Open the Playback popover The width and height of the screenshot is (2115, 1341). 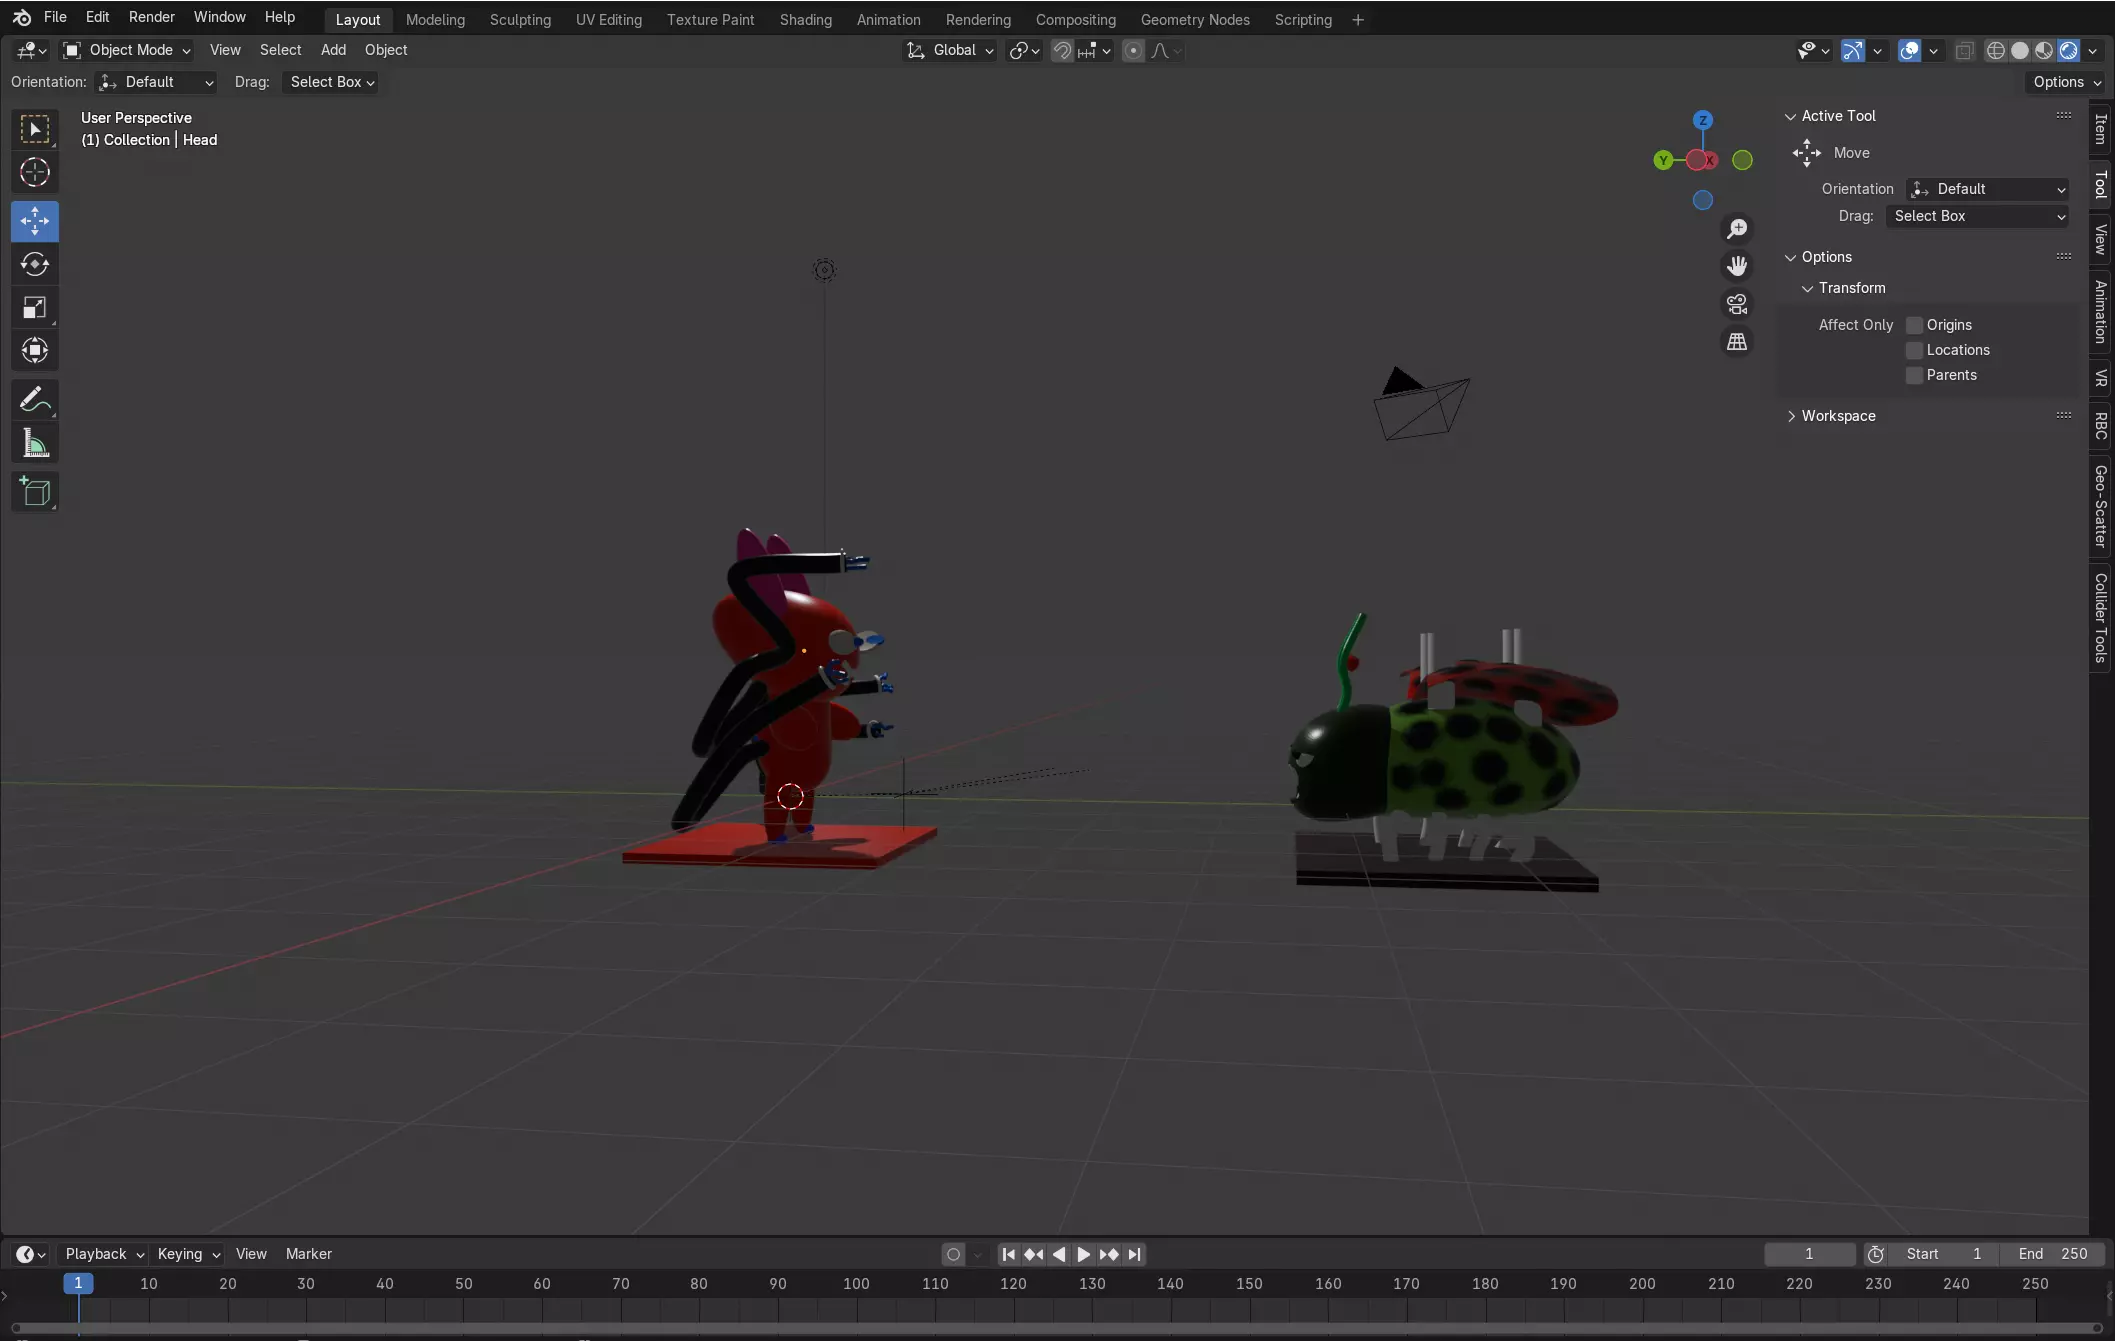coord(103,1254)
